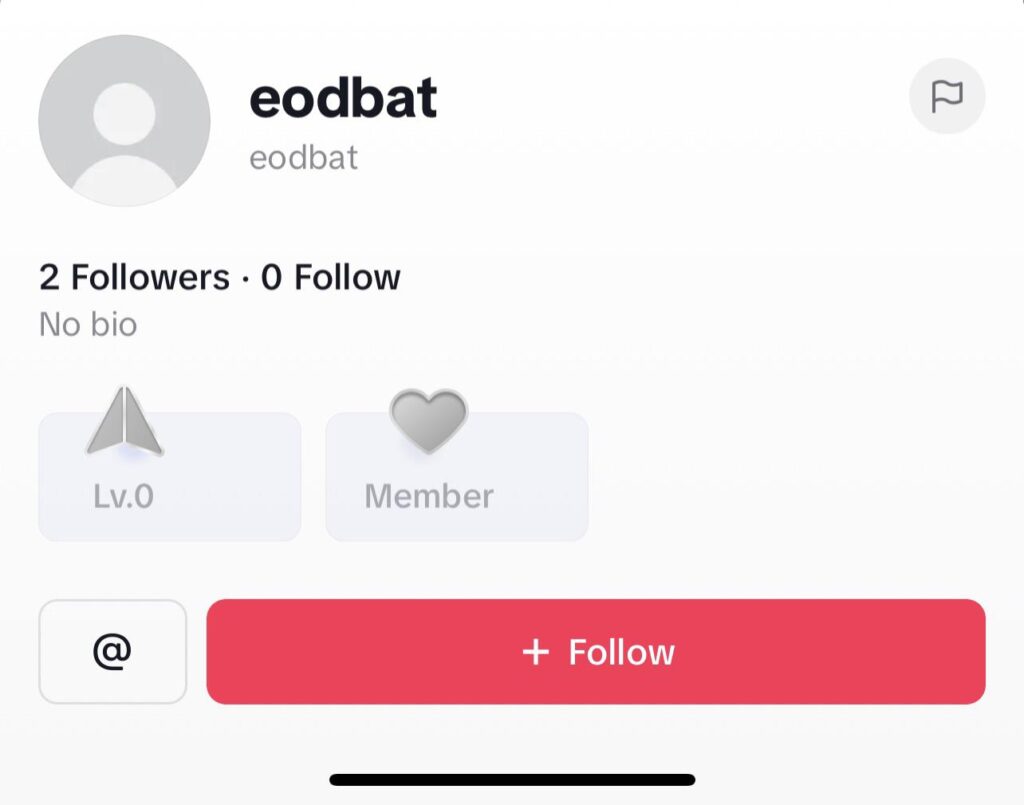Tap the report flag icon
Screen dimensions: 1024x805
(x=947, y=97)
